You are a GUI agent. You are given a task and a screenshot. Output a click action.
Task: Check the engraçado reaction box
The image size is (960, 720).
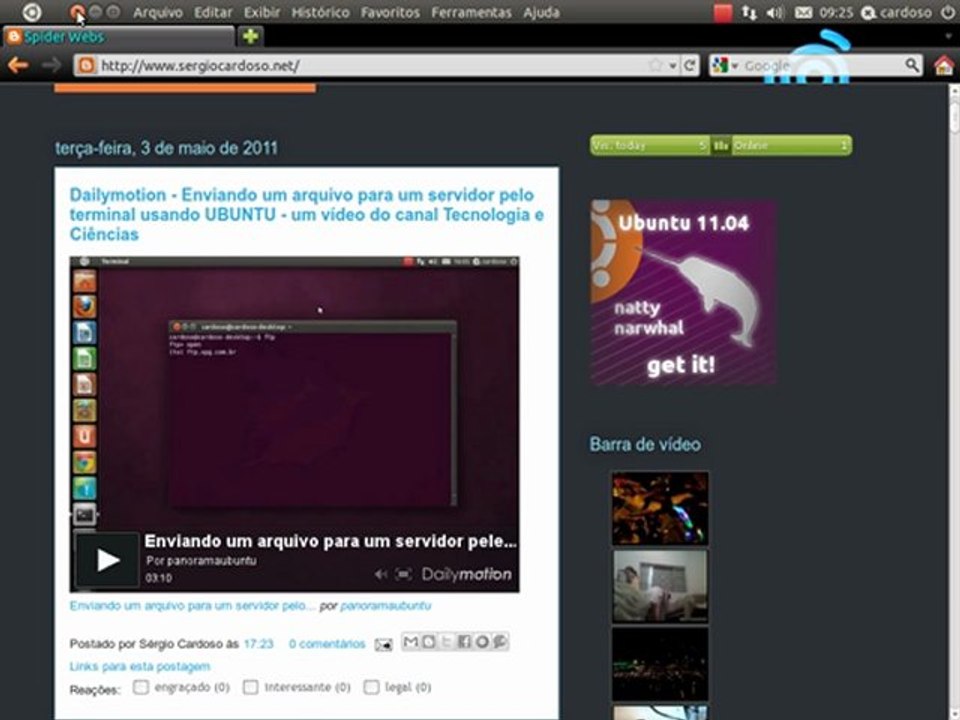(x=141, y=687)
